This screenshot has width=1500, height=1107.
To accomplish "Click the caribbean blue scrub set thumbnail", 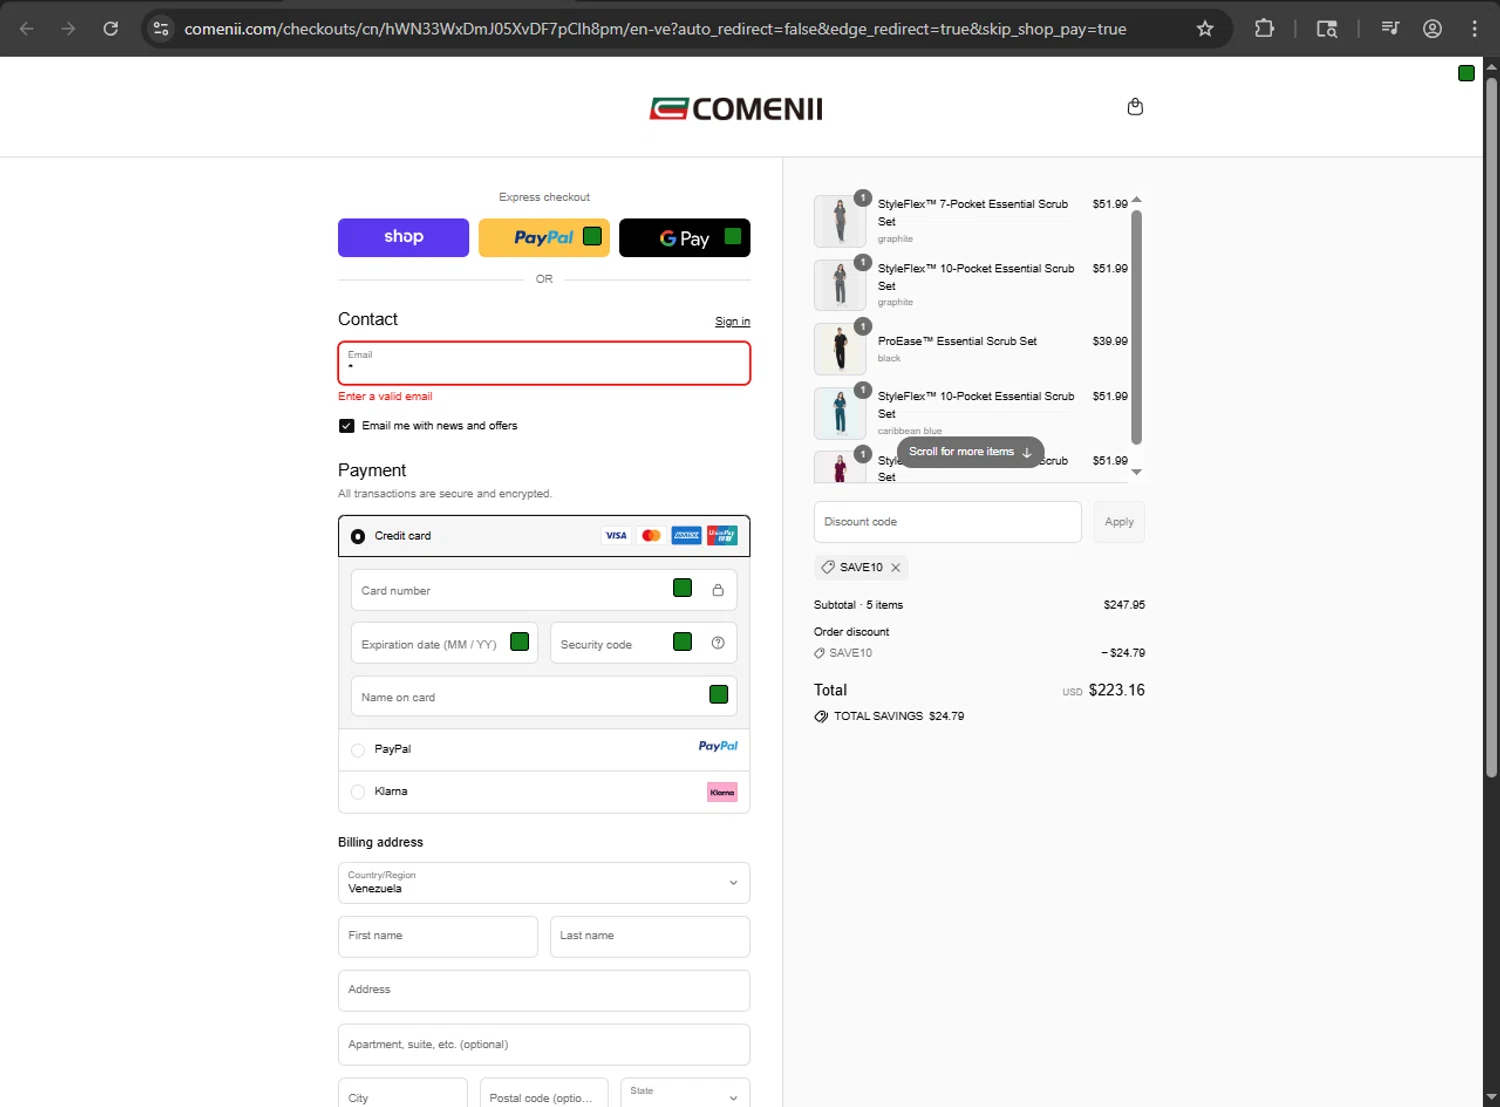I will coord(840,413).
